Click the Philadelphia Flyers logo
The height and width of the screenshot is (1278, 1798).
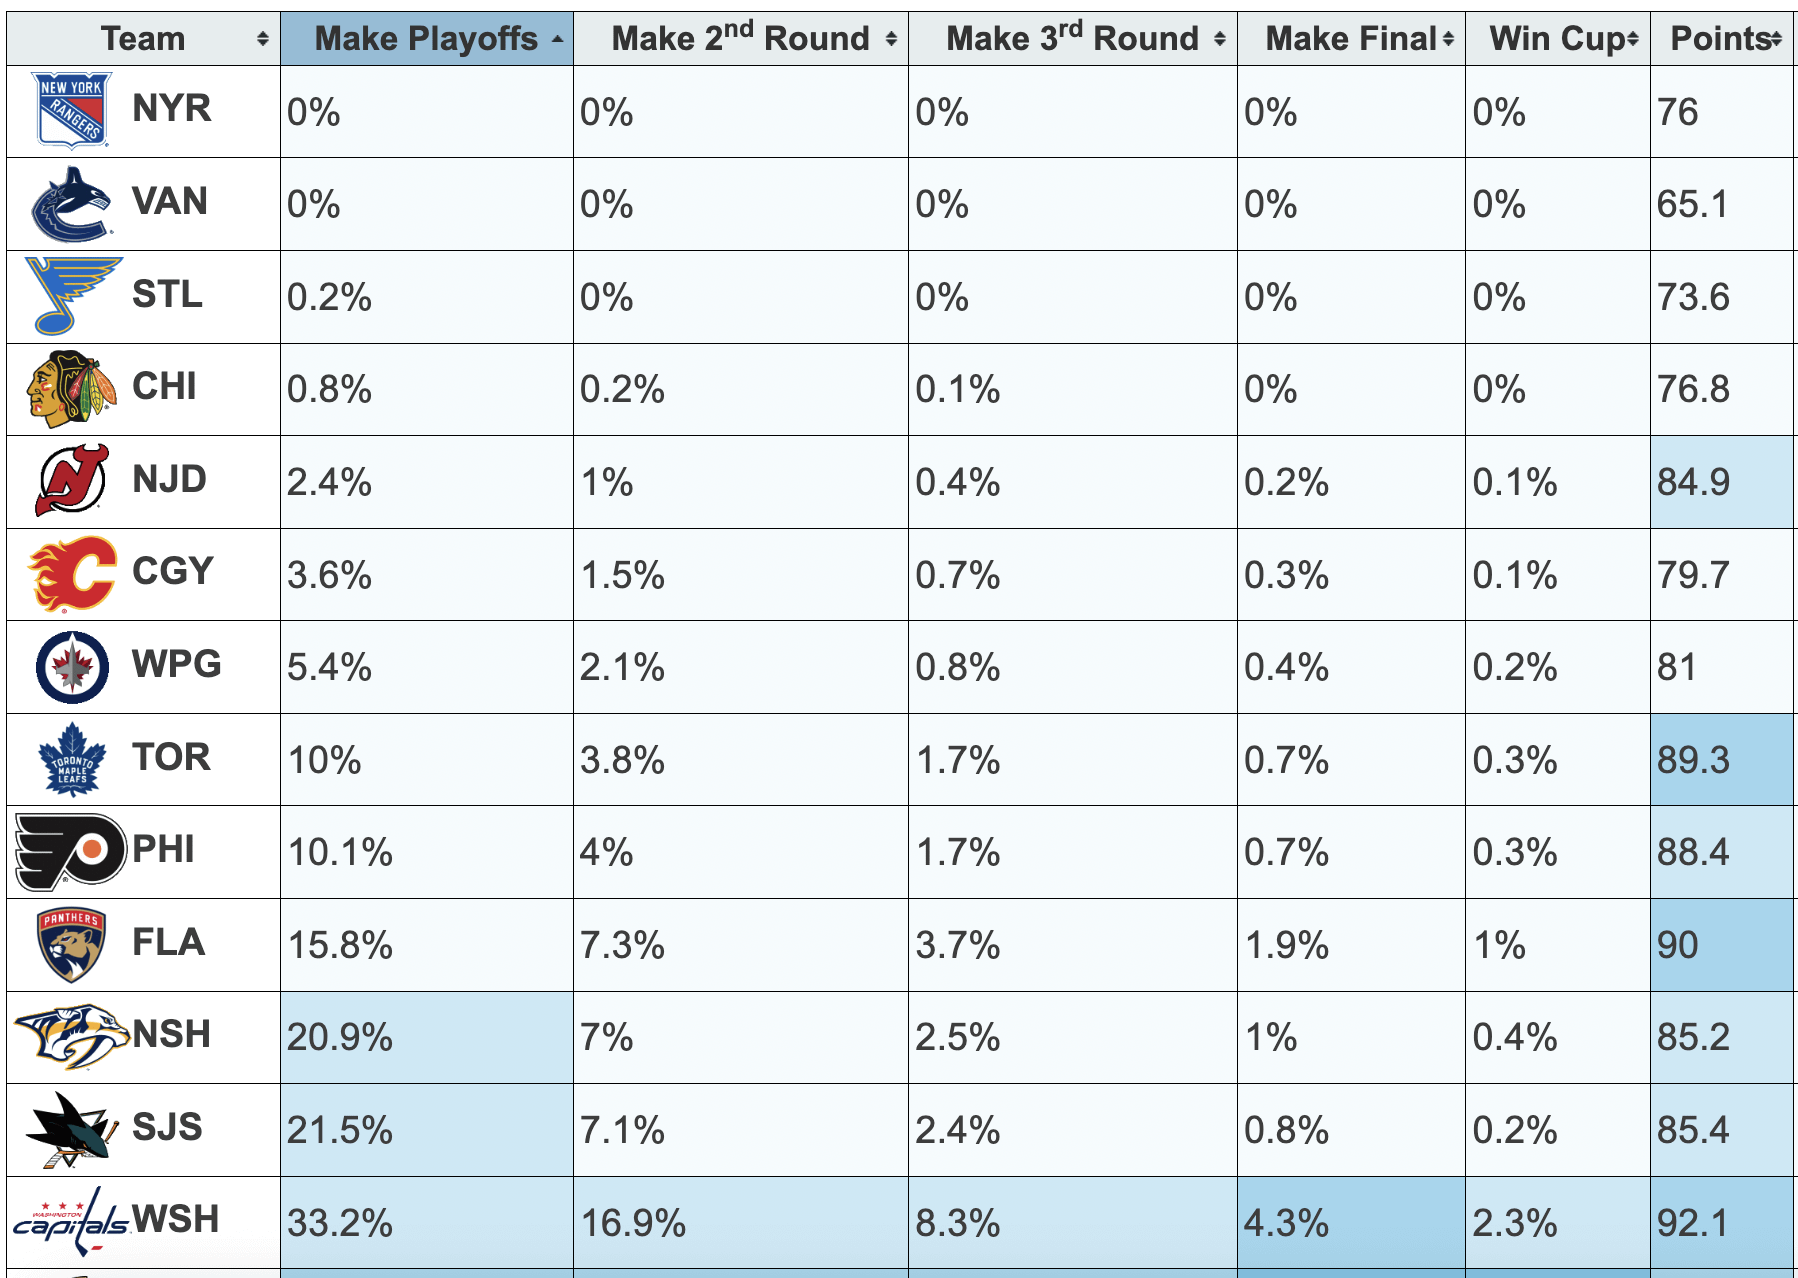(71, 852)
